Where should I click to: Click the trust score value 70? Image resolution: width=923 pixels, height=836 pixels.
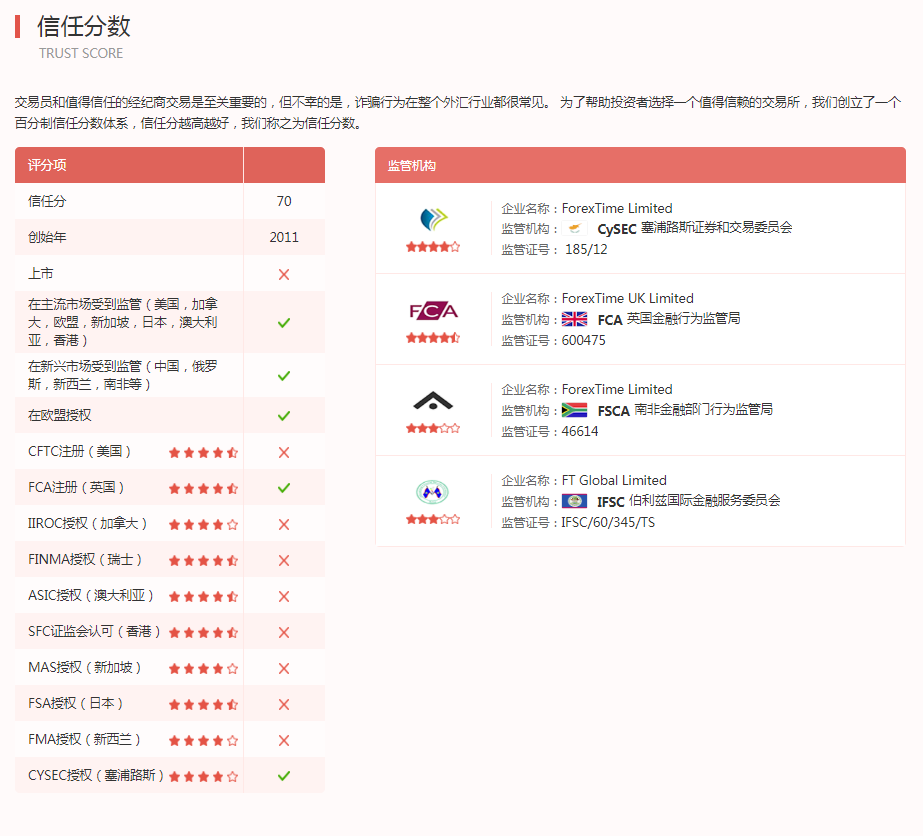click(x=284, y=201)
